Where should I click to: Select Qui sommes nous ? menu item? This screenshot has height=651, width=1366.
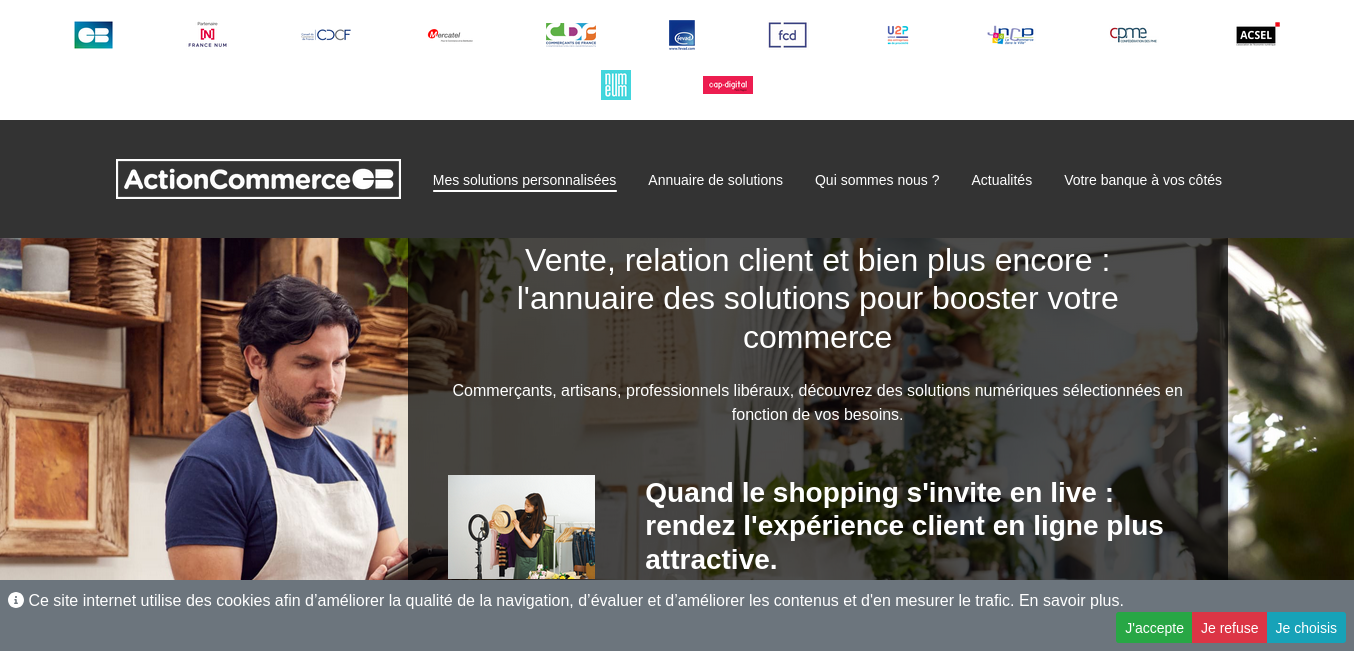tap(877, 180)
